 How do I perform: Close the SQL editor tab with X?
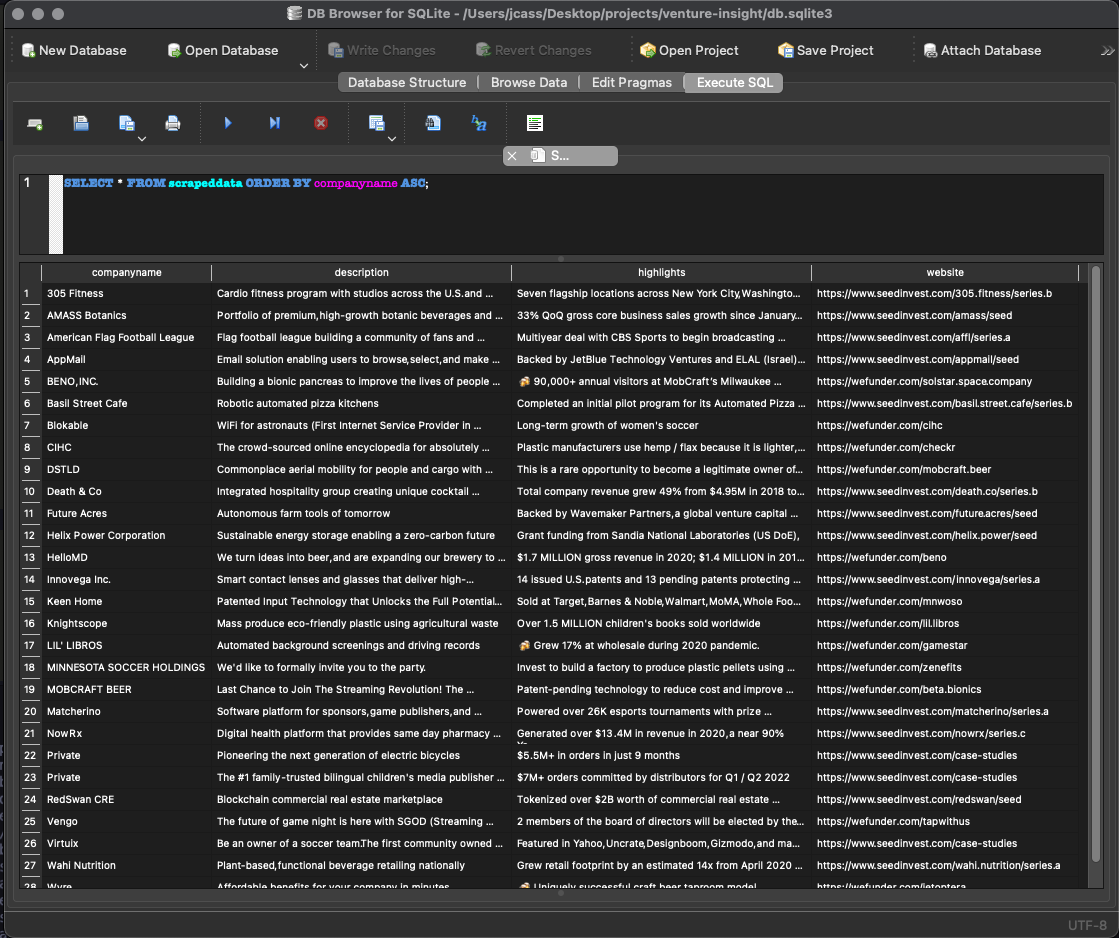click(x=512, y=156)
